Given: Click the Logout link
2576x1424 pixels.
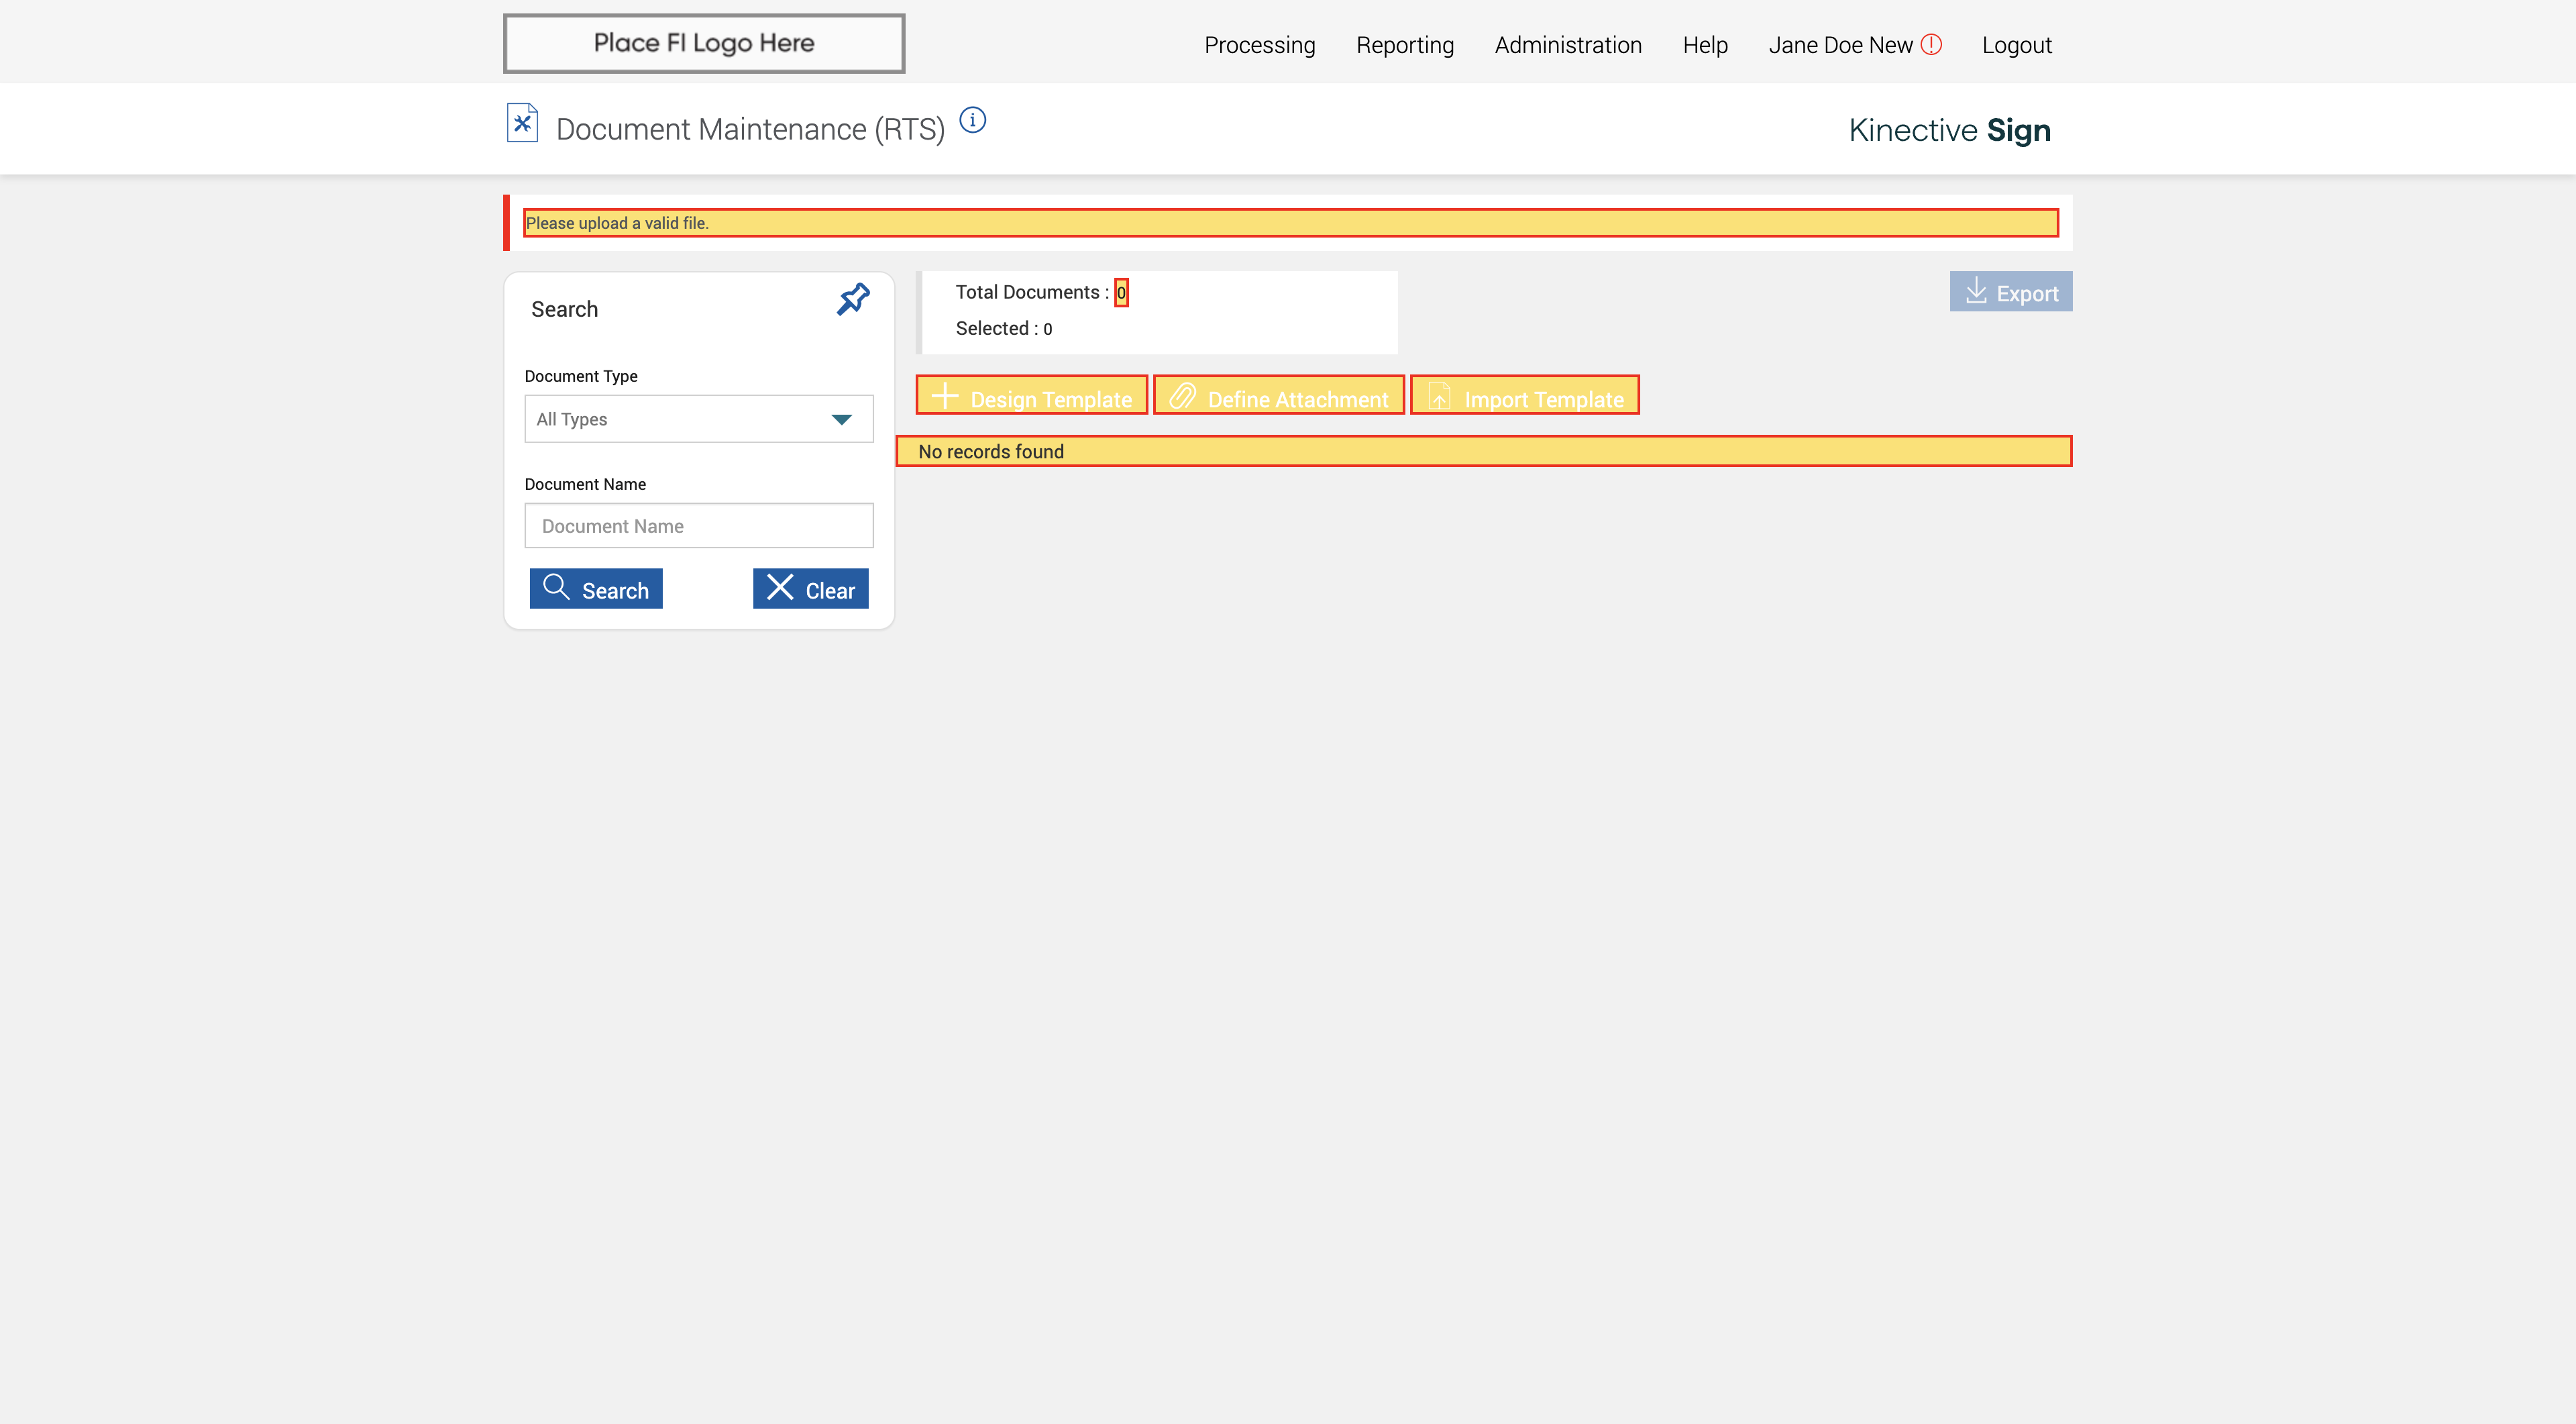Looking at the screenshot, I should pos(2016,45).
